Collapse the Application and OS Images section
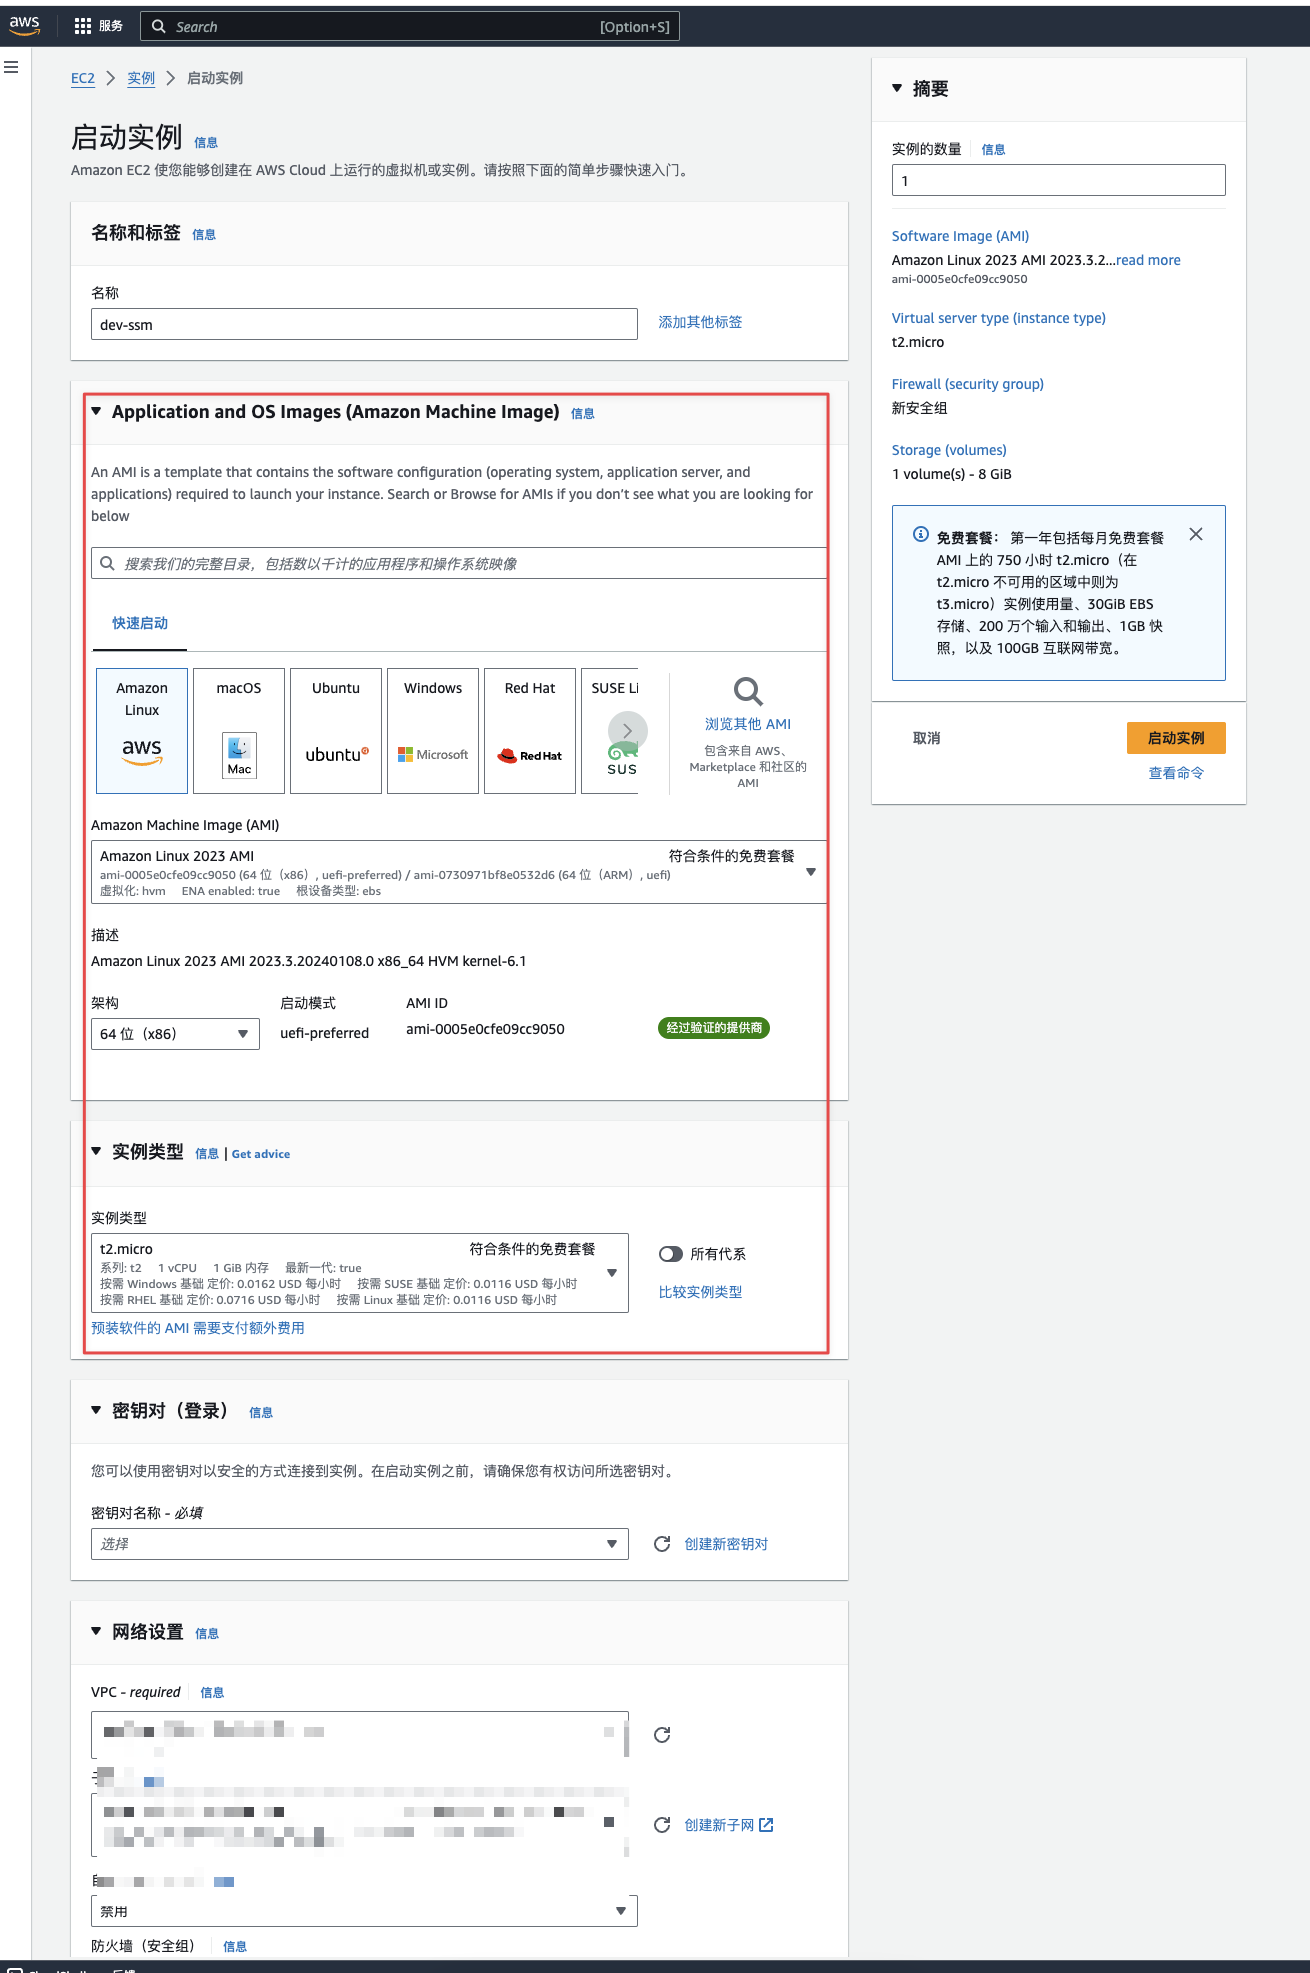 point(96,411)
